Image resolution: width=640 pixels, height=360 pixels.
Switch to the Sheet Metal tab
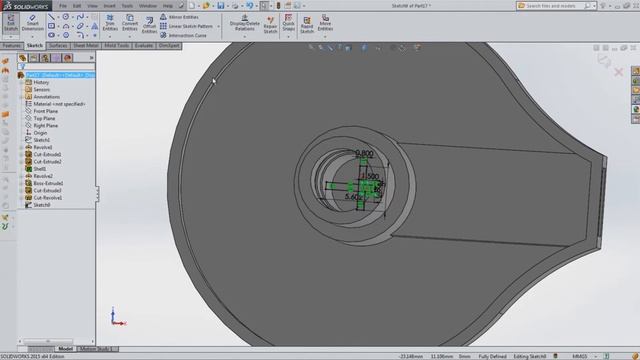[86, 46]
